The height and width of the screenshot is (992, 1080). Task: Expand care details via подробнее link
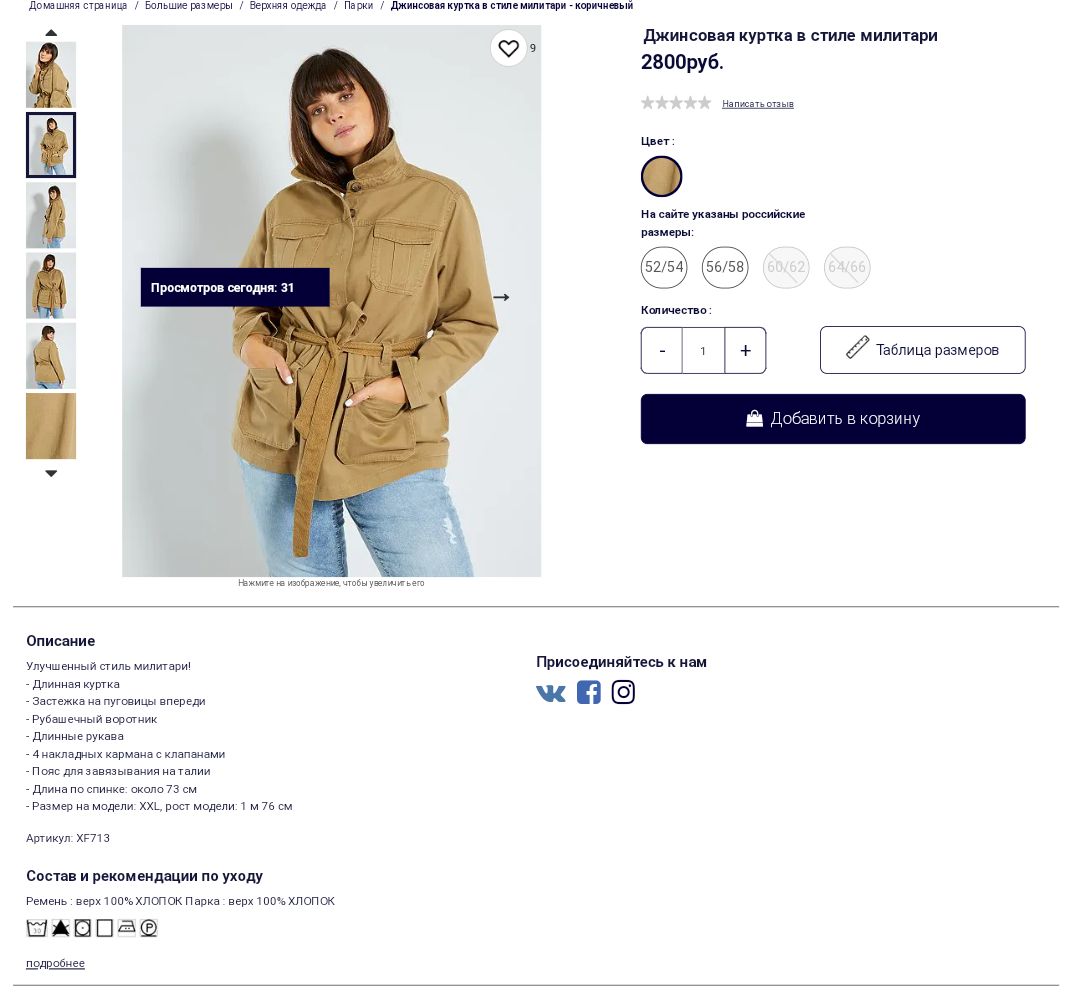55,964
